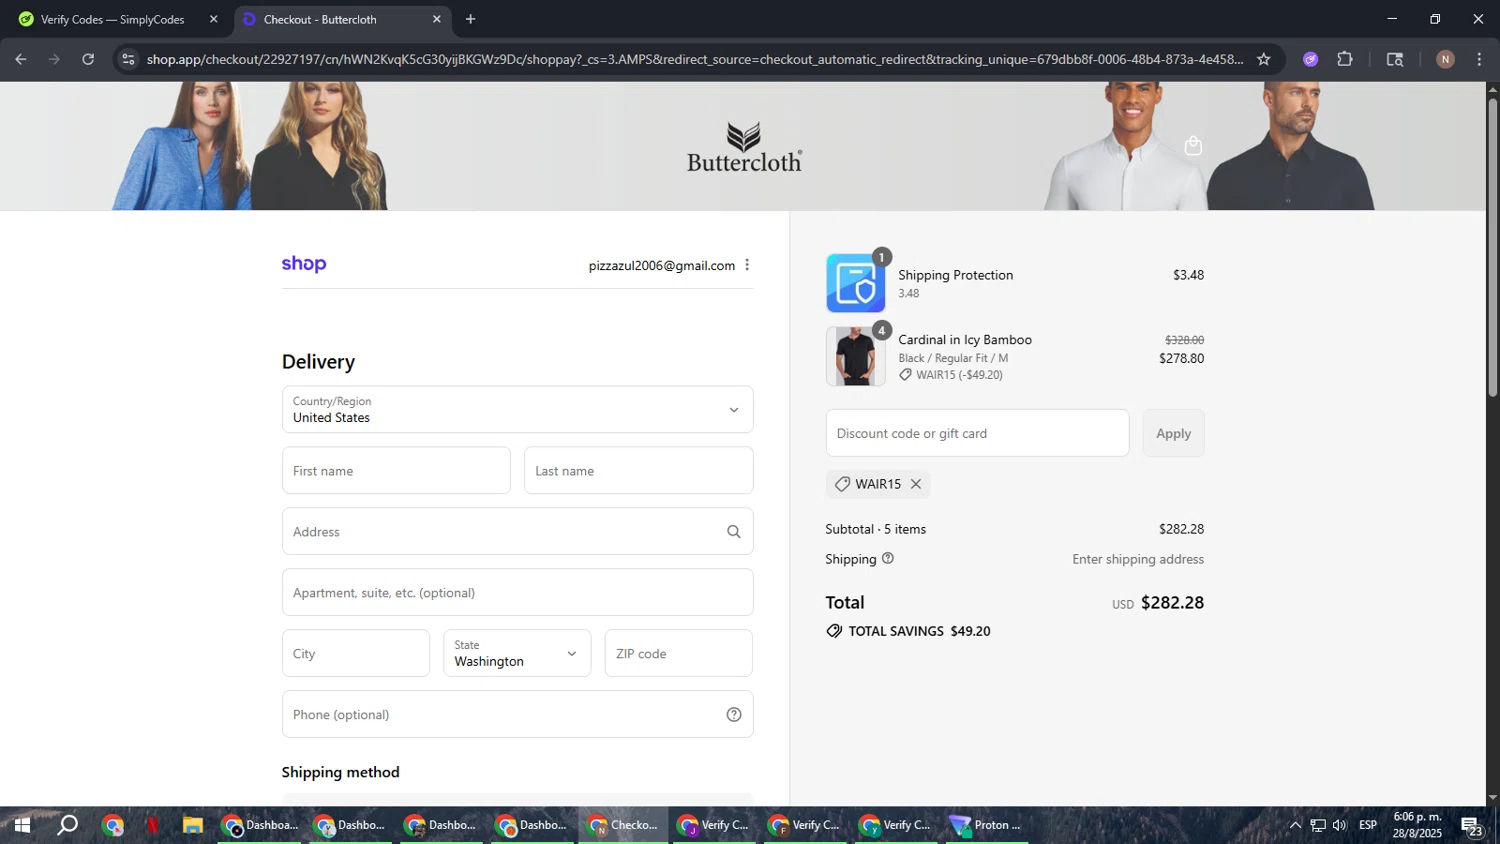The width and height of the screenshot is (1500, 844).
Task: Open the Chrome profile avatar
Action: click(1445, 59)
